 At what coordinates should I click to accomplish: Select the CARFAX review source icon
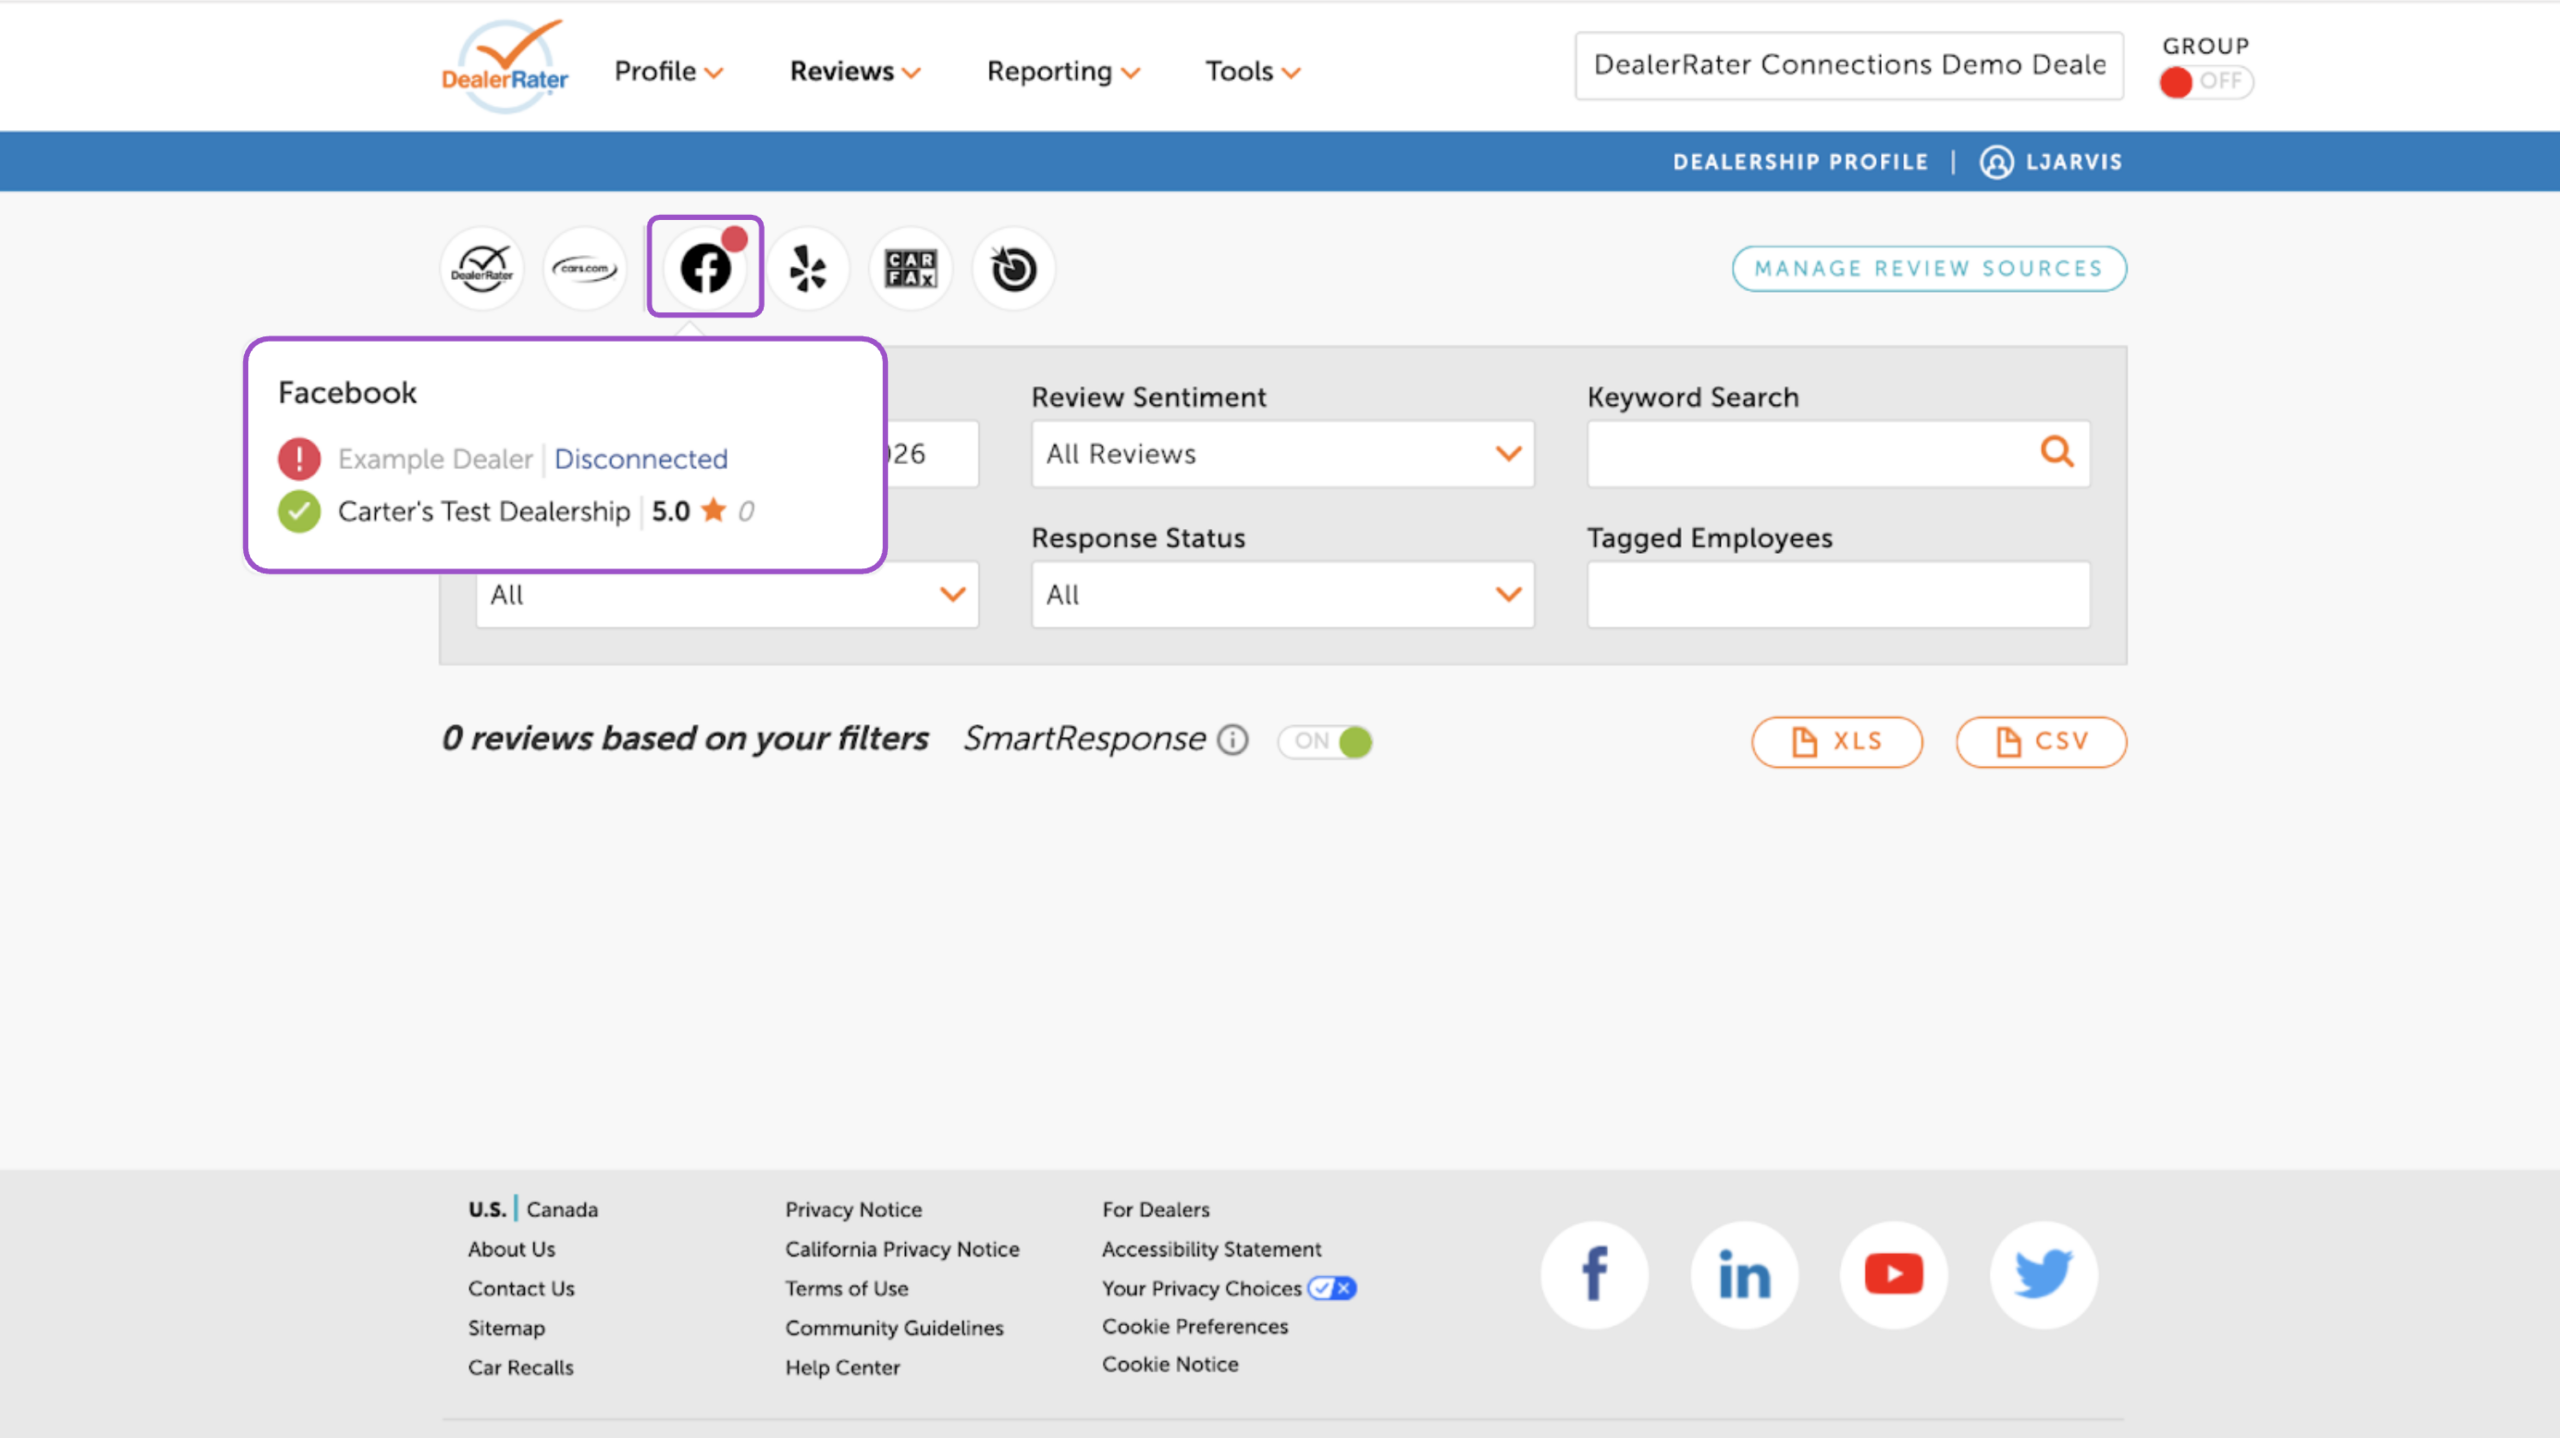coord(911,268)
